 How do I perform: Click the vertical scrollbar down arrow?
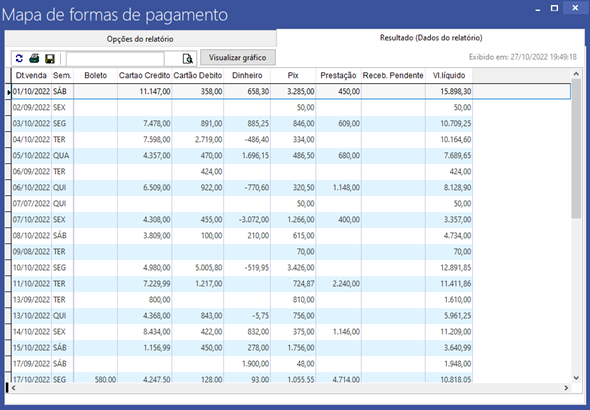coord(576,378)
